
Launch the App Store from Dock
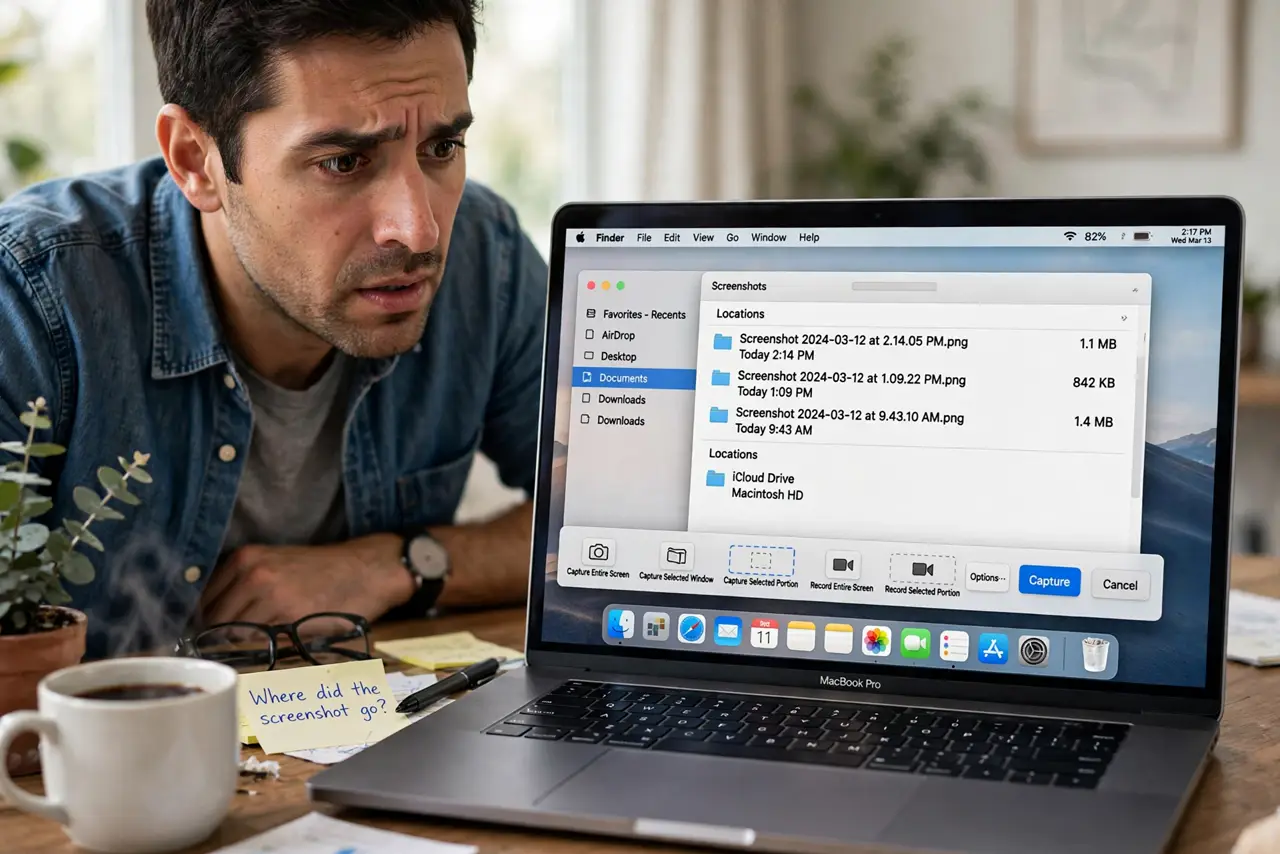[x=993, y=648]
